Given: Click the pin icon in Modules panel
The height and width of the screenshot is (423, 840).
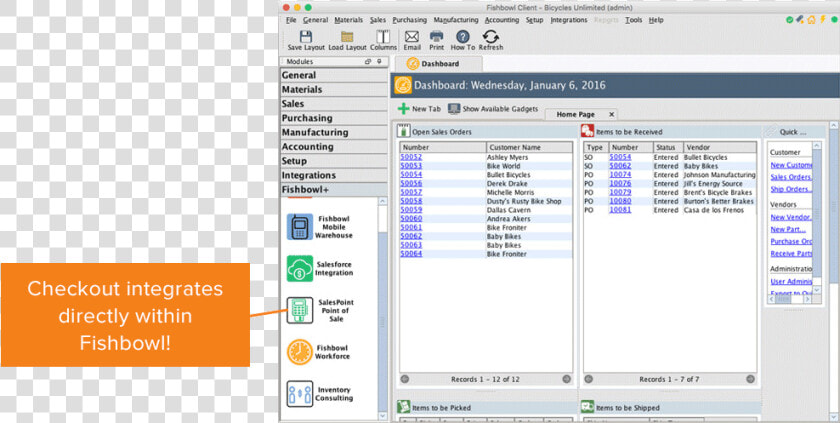Looking at the screenshot, I should pyautogui.click(x=379, y=62).
